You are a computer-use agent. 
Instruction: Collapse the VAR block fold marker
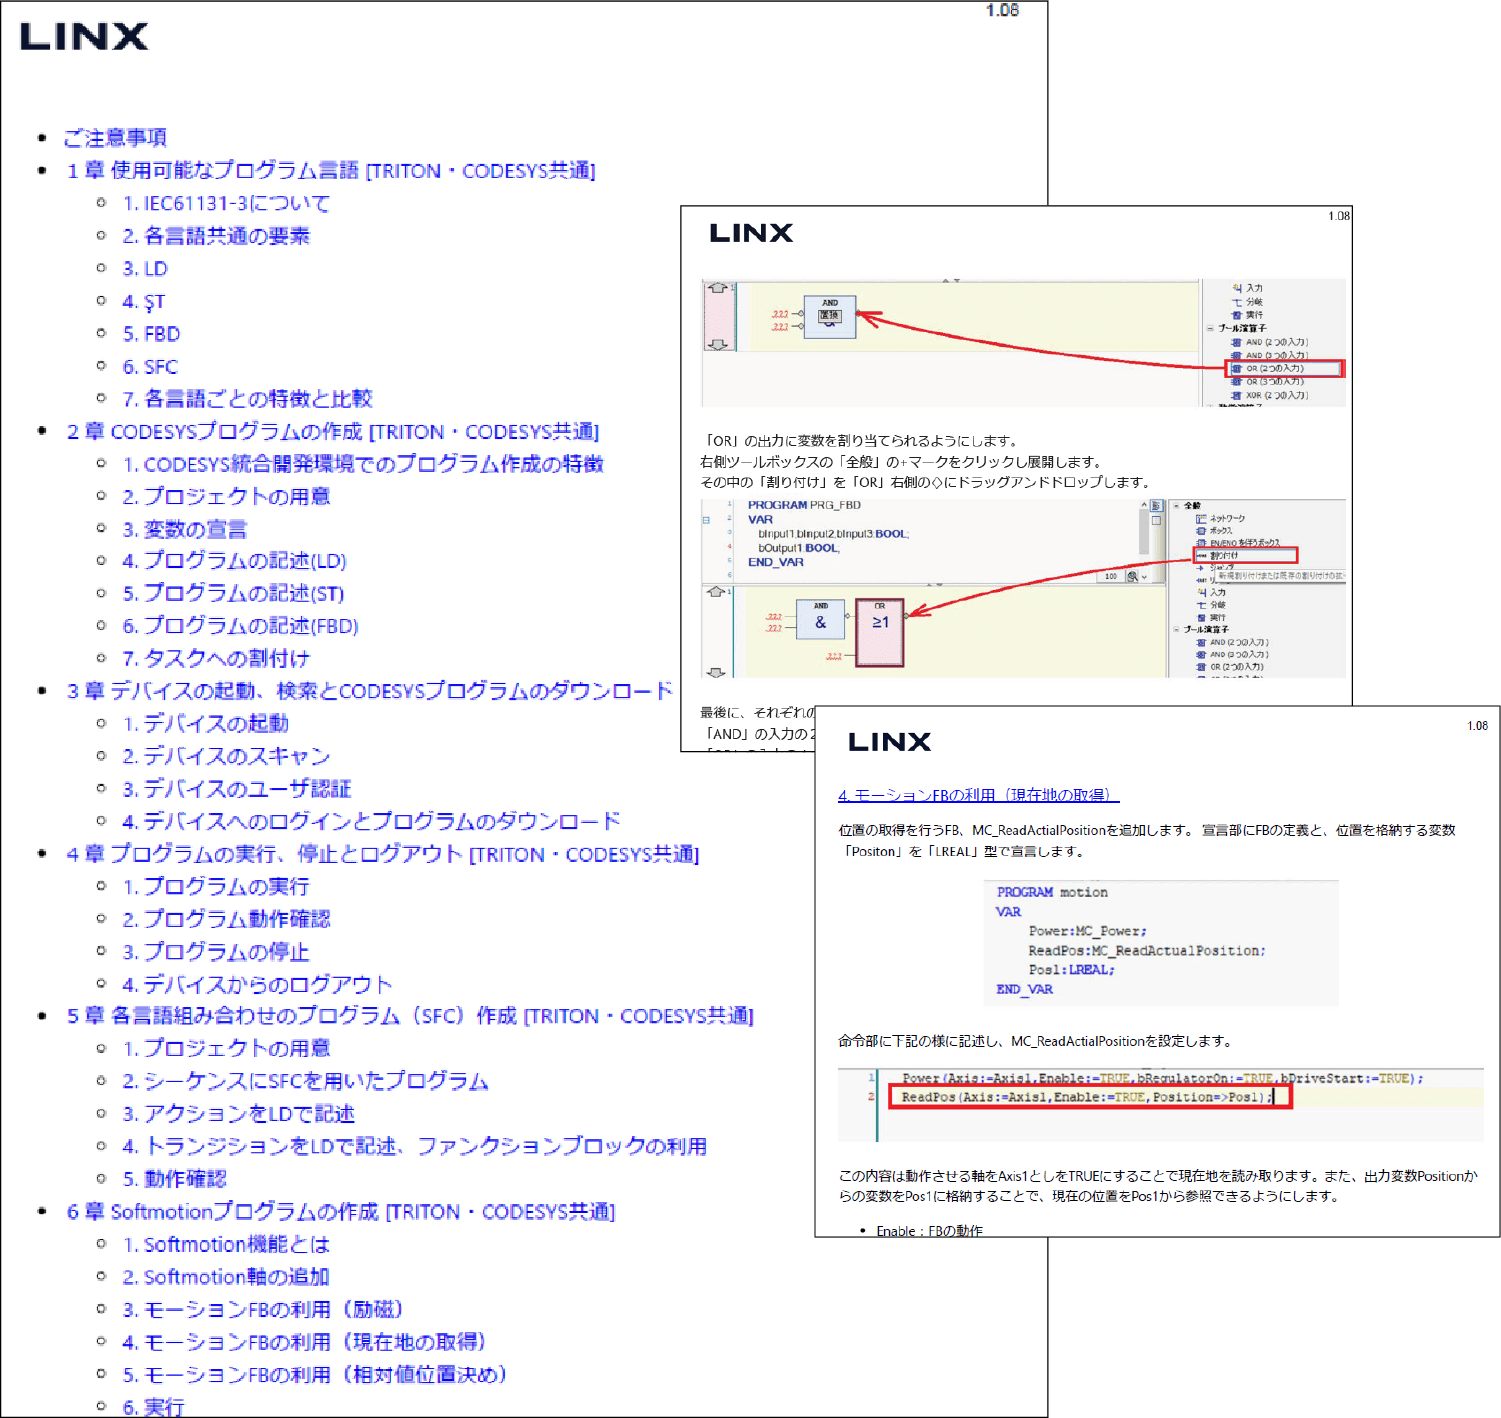pos(706,520)
